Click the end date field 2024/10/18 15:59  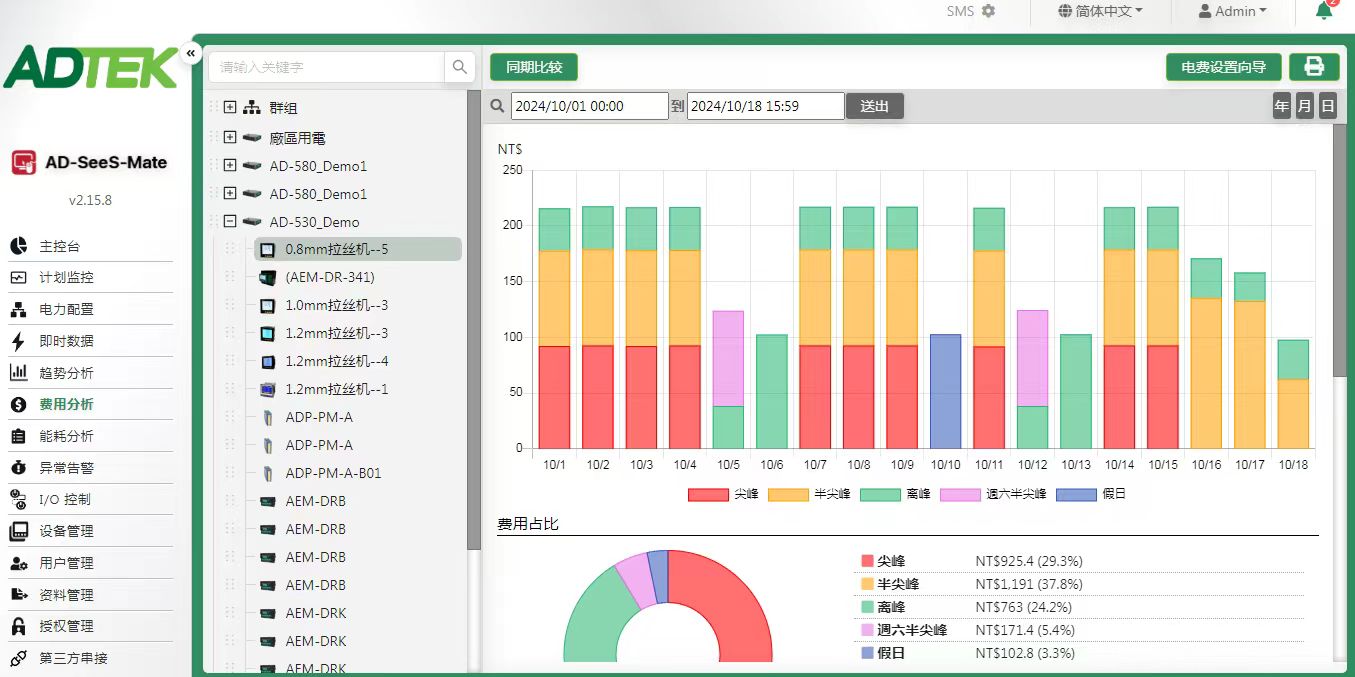[766, 106]
